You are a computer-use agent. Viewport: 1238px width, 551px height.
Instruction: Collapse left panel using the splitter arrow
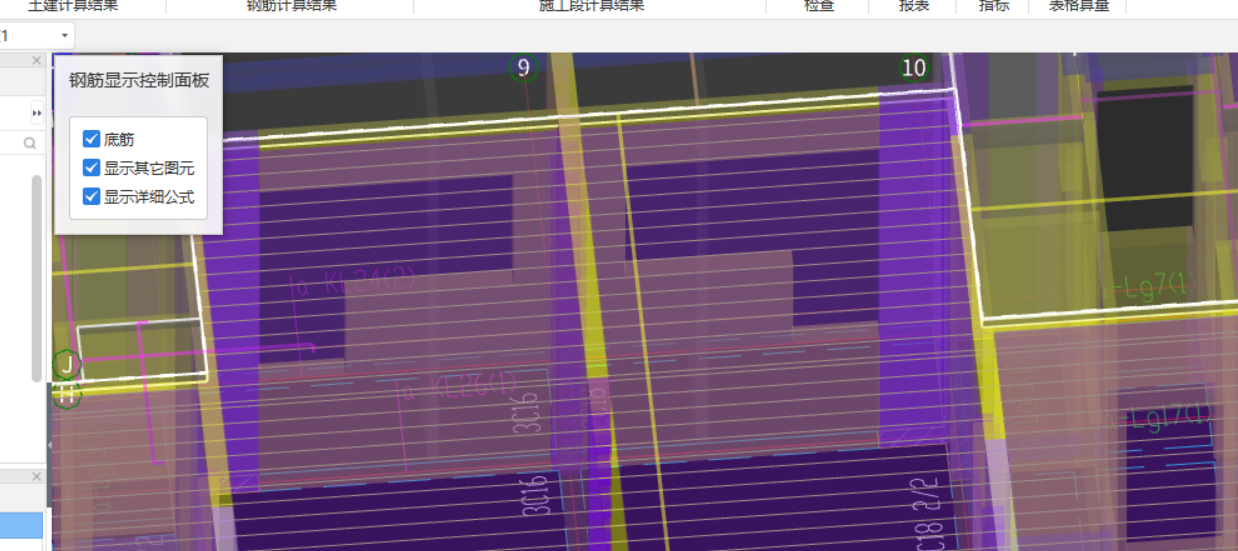(x=49, y=445)
